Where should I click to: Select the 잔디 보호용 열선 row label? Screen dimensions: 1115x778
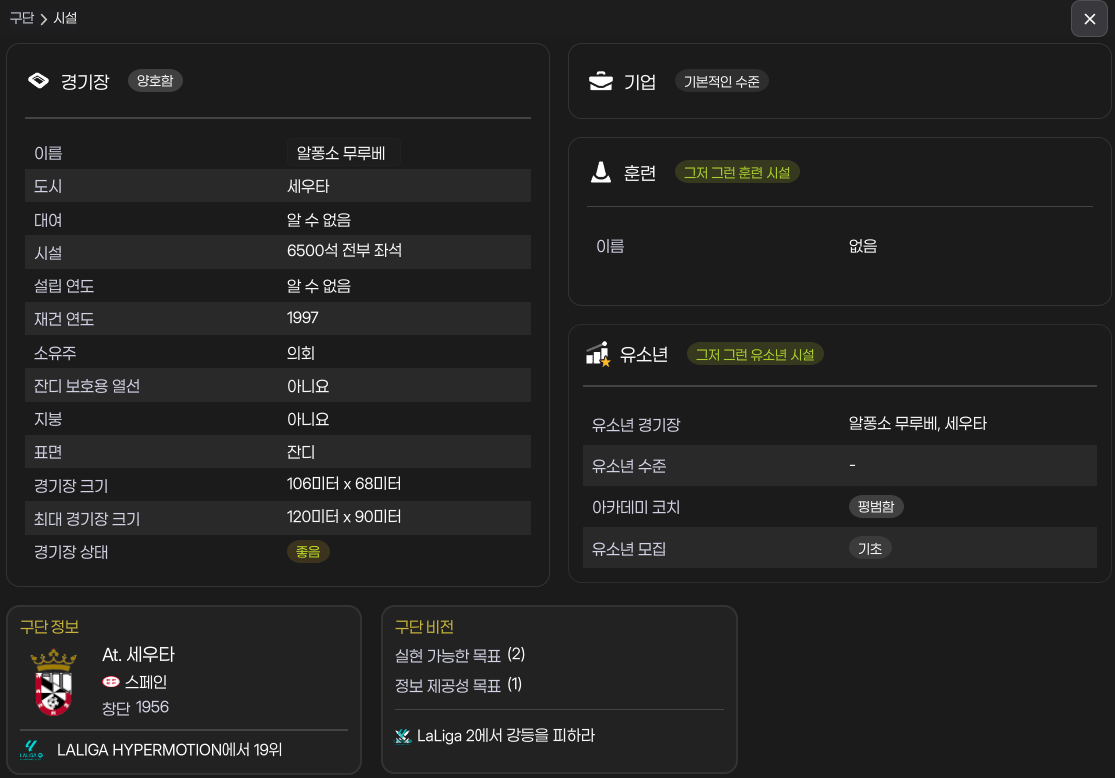pos(87,386)
